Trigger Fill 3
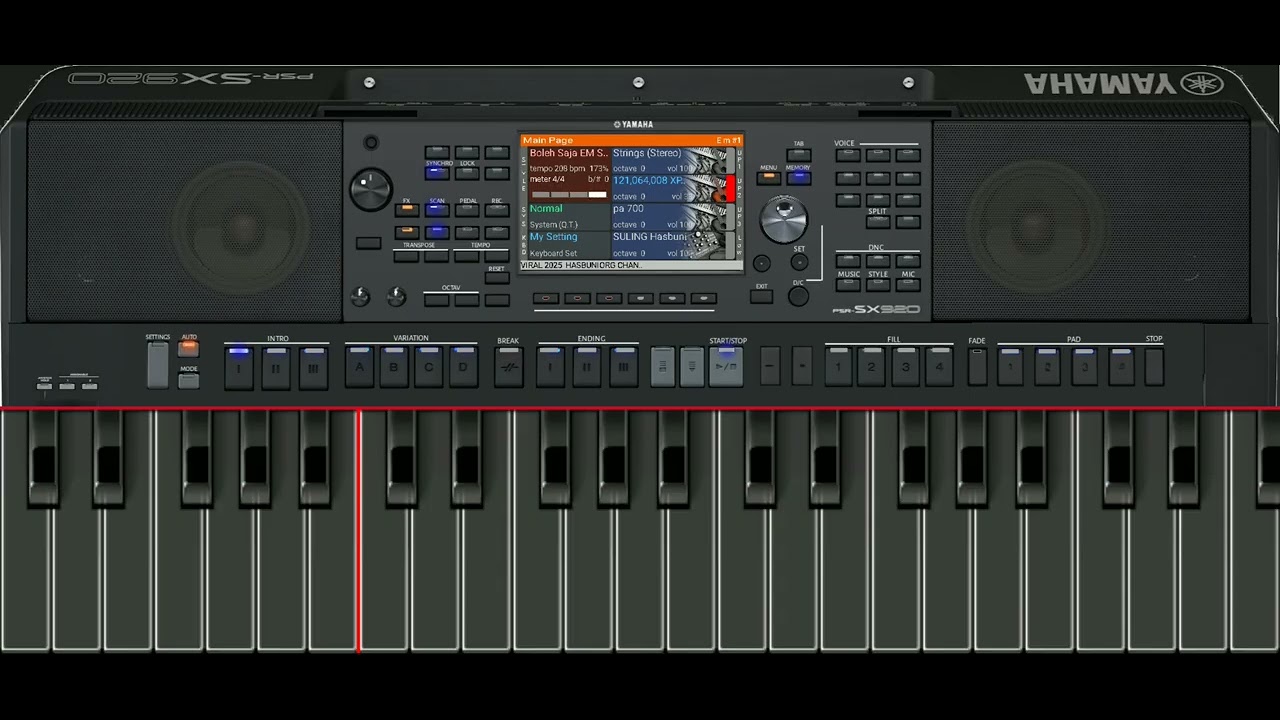Viewport: 1280px width, 720px height. click(906, 366)
